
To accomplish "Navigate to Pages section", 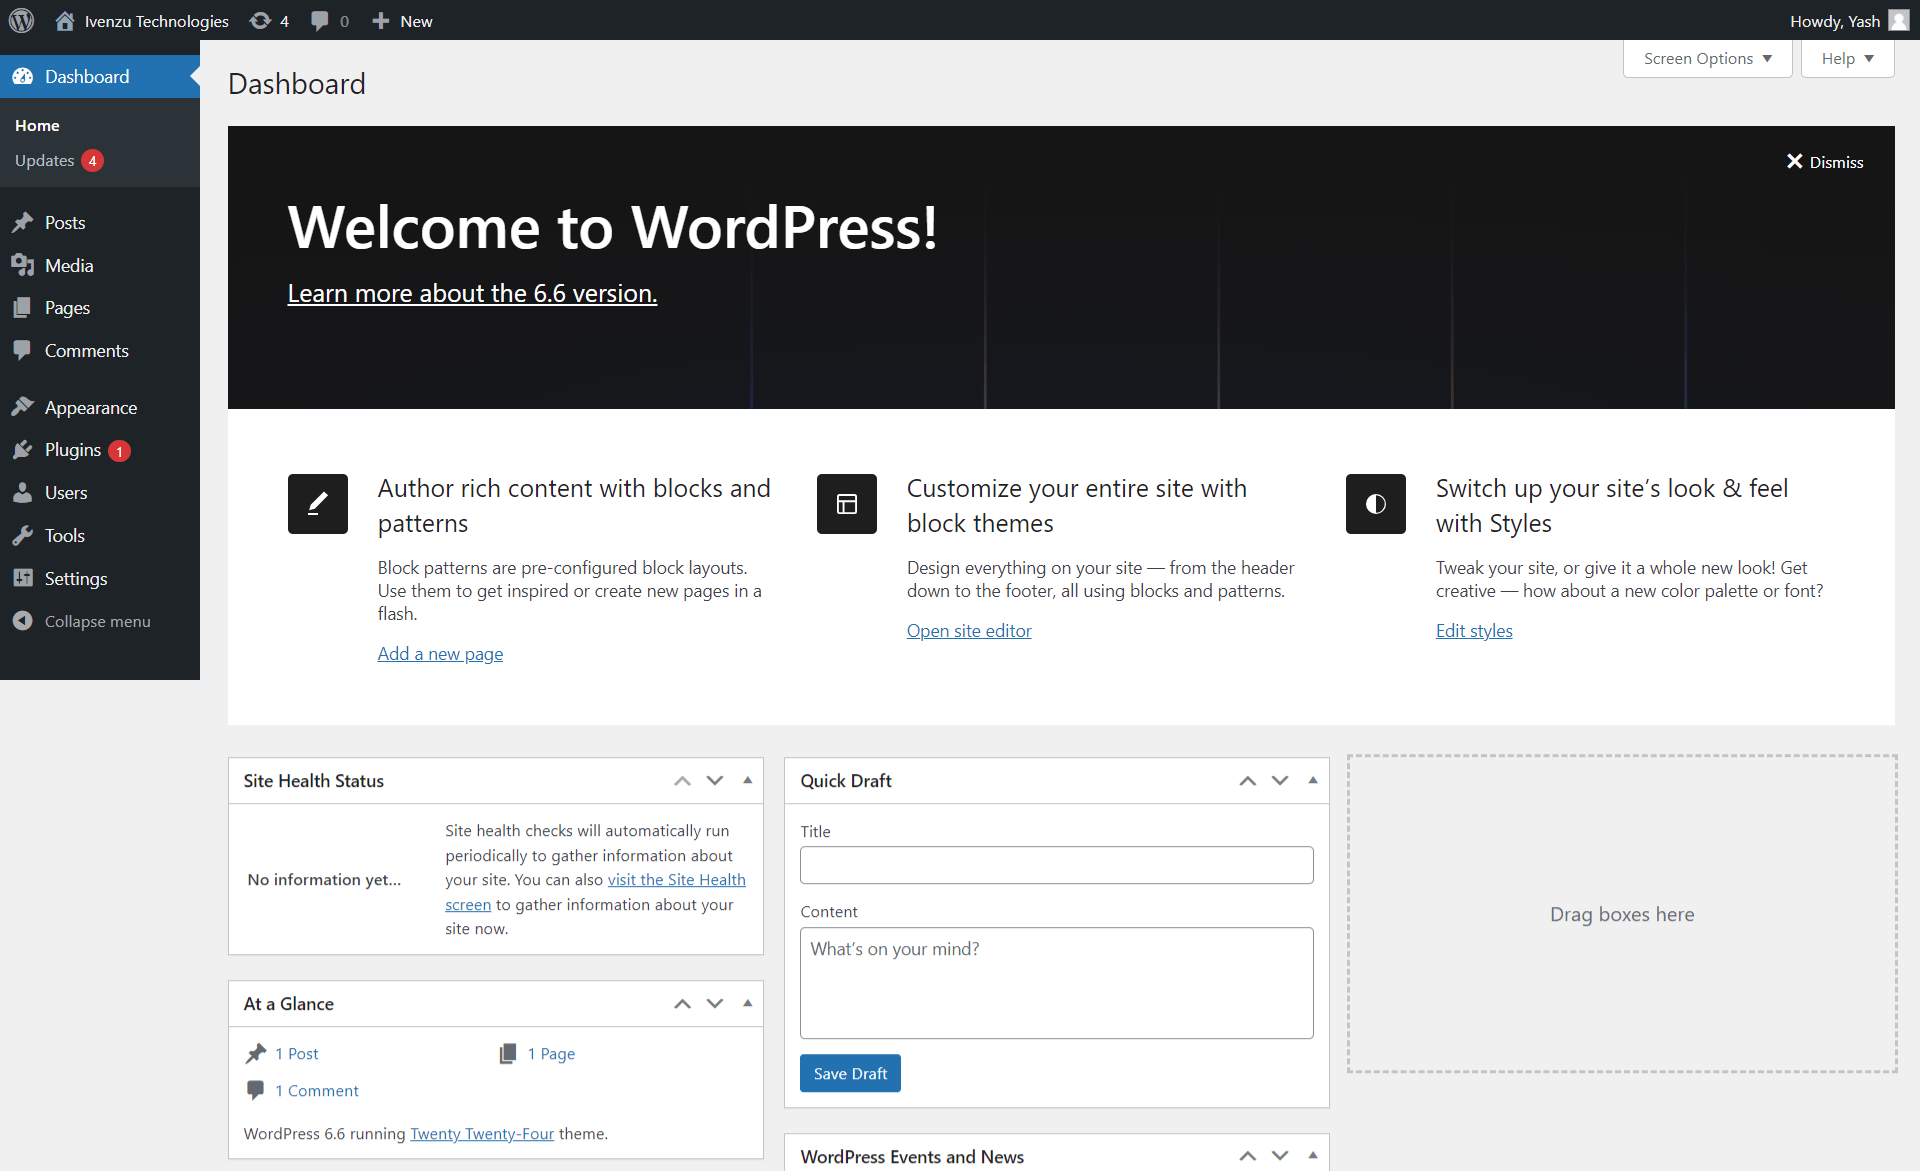I will 66,307.
